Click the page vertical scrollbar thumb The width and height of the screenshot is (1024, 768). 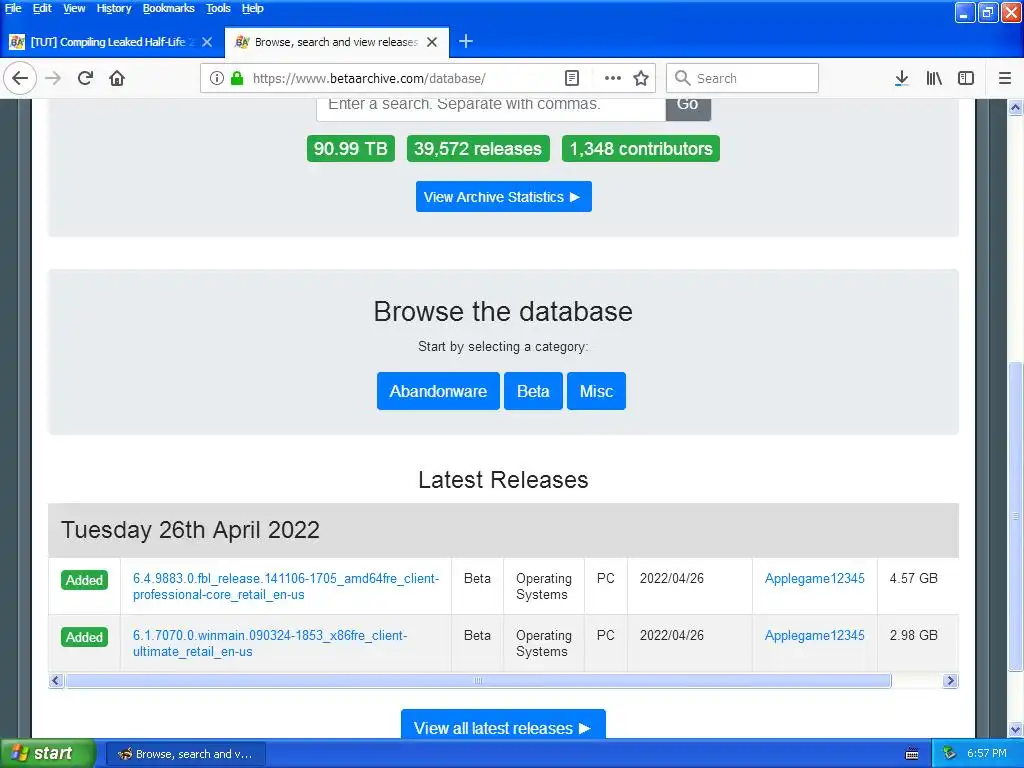1016,516
